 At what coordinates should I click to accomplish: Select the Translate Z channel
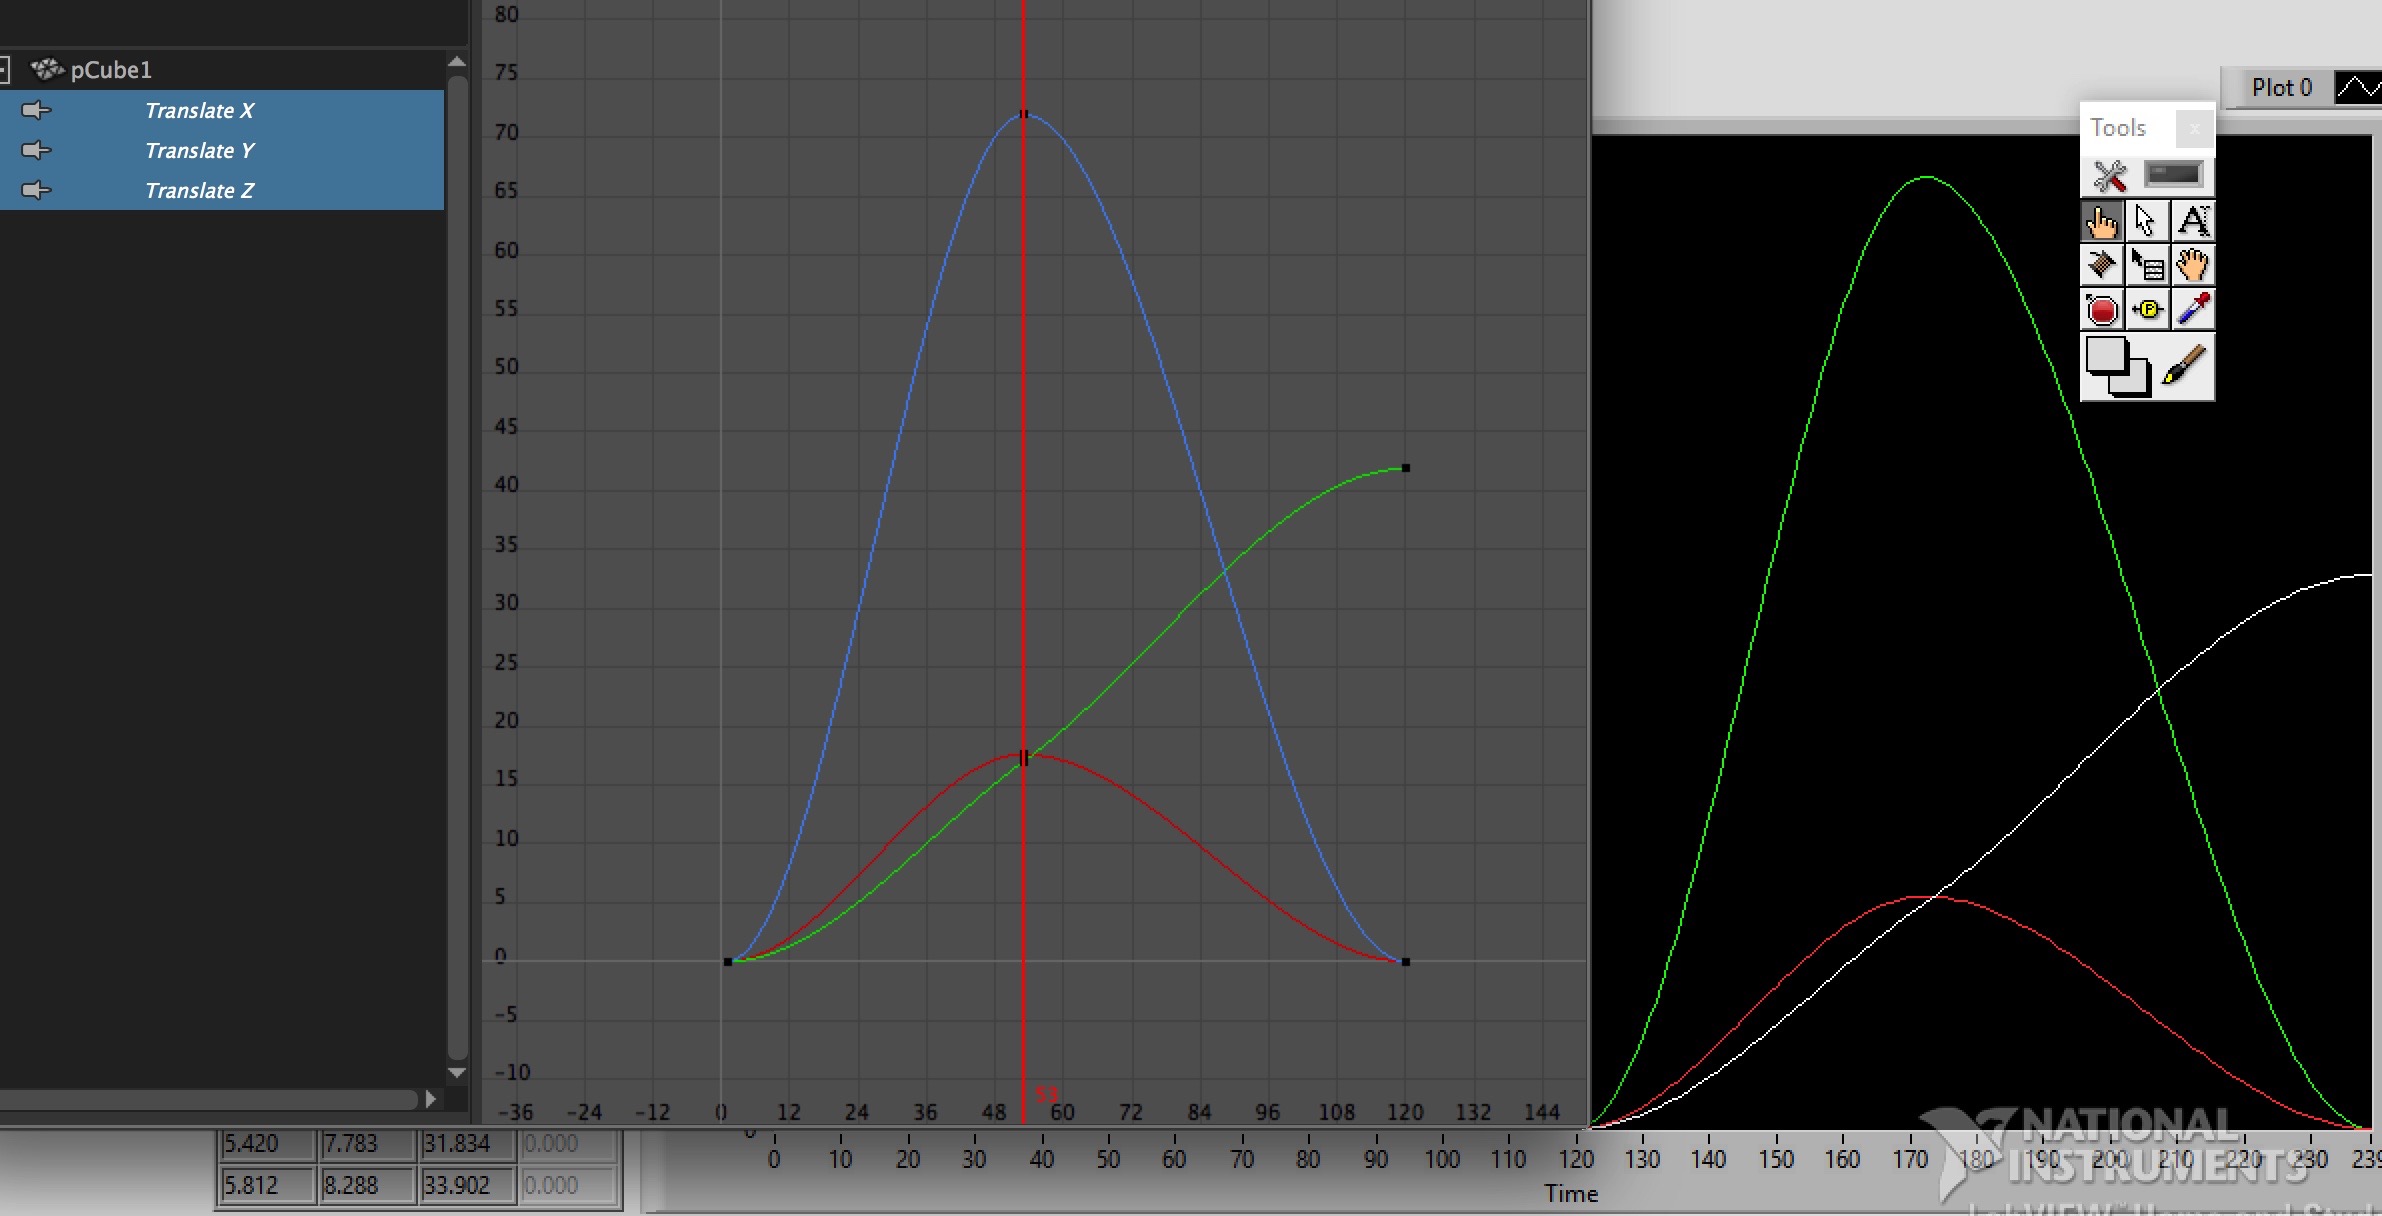point(222,190)
